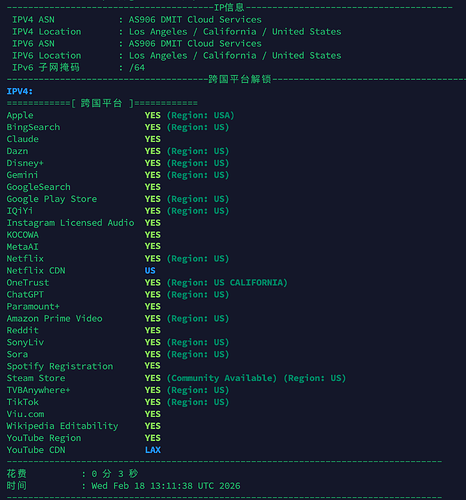Screen dimensions: 466x500
Task: Click the 'Amazon Prime Video' row label
Action: (x=54, y=319)
